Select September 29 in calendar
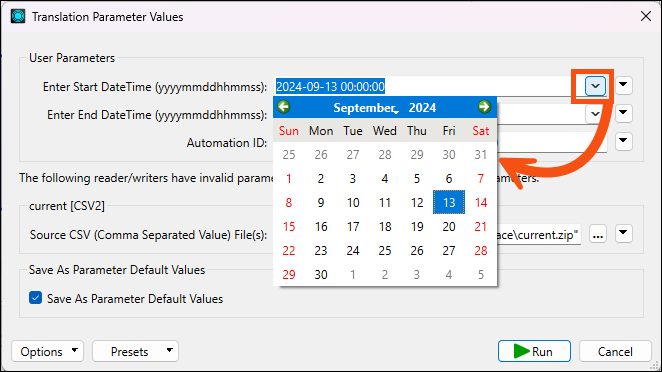 pyautogui.click(x=289, y=275)
